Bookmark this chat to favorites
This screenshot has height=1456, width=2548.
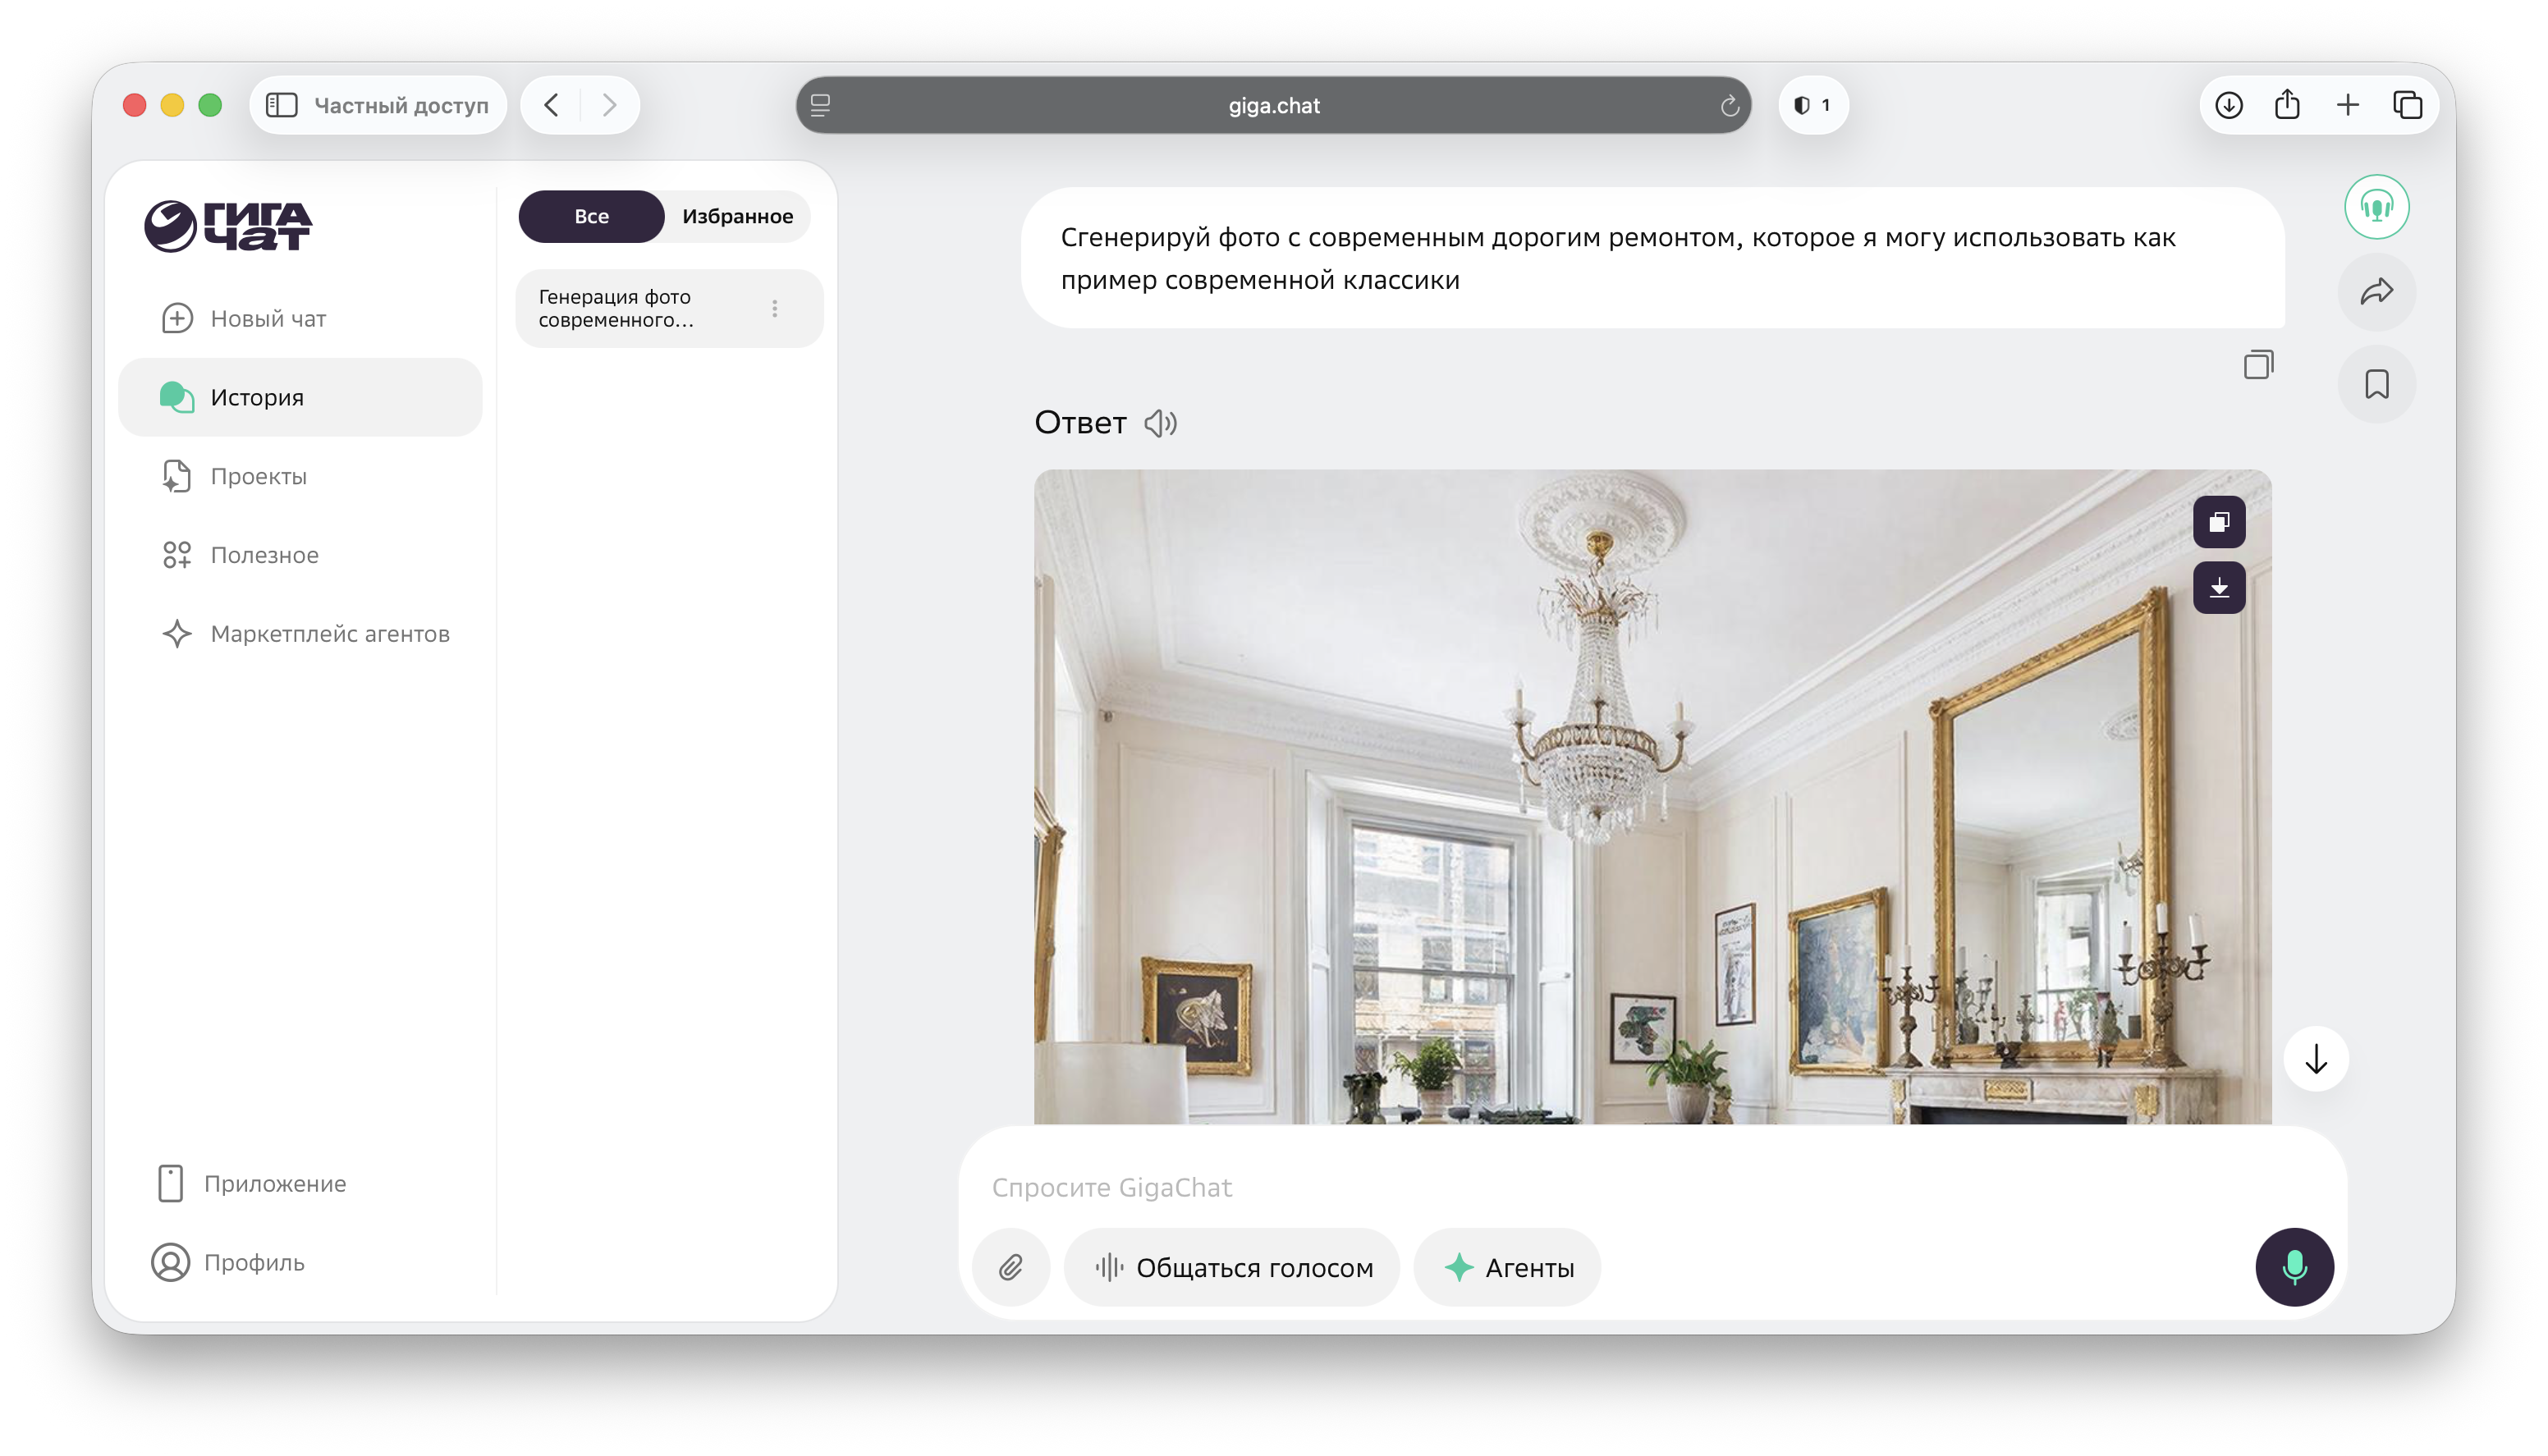point(2377,384)
